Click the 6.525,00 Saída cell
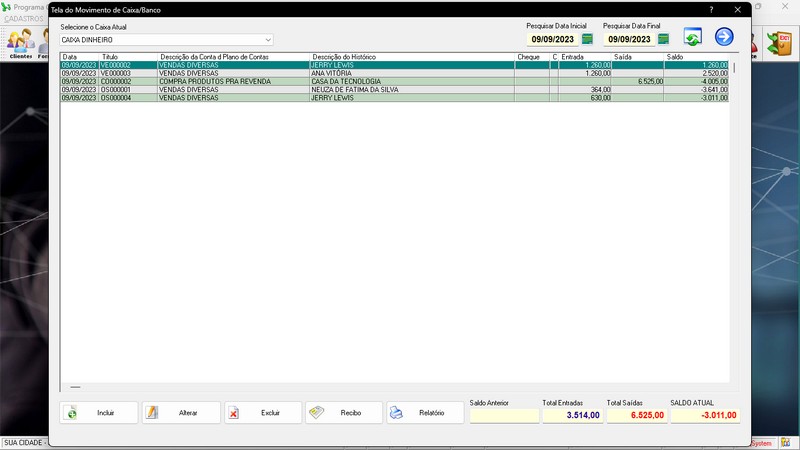 click(637, 82)
